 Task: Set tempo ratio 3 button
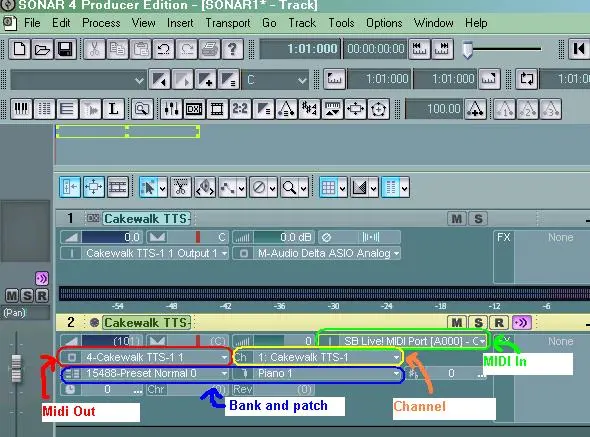(x=550, y=109)
